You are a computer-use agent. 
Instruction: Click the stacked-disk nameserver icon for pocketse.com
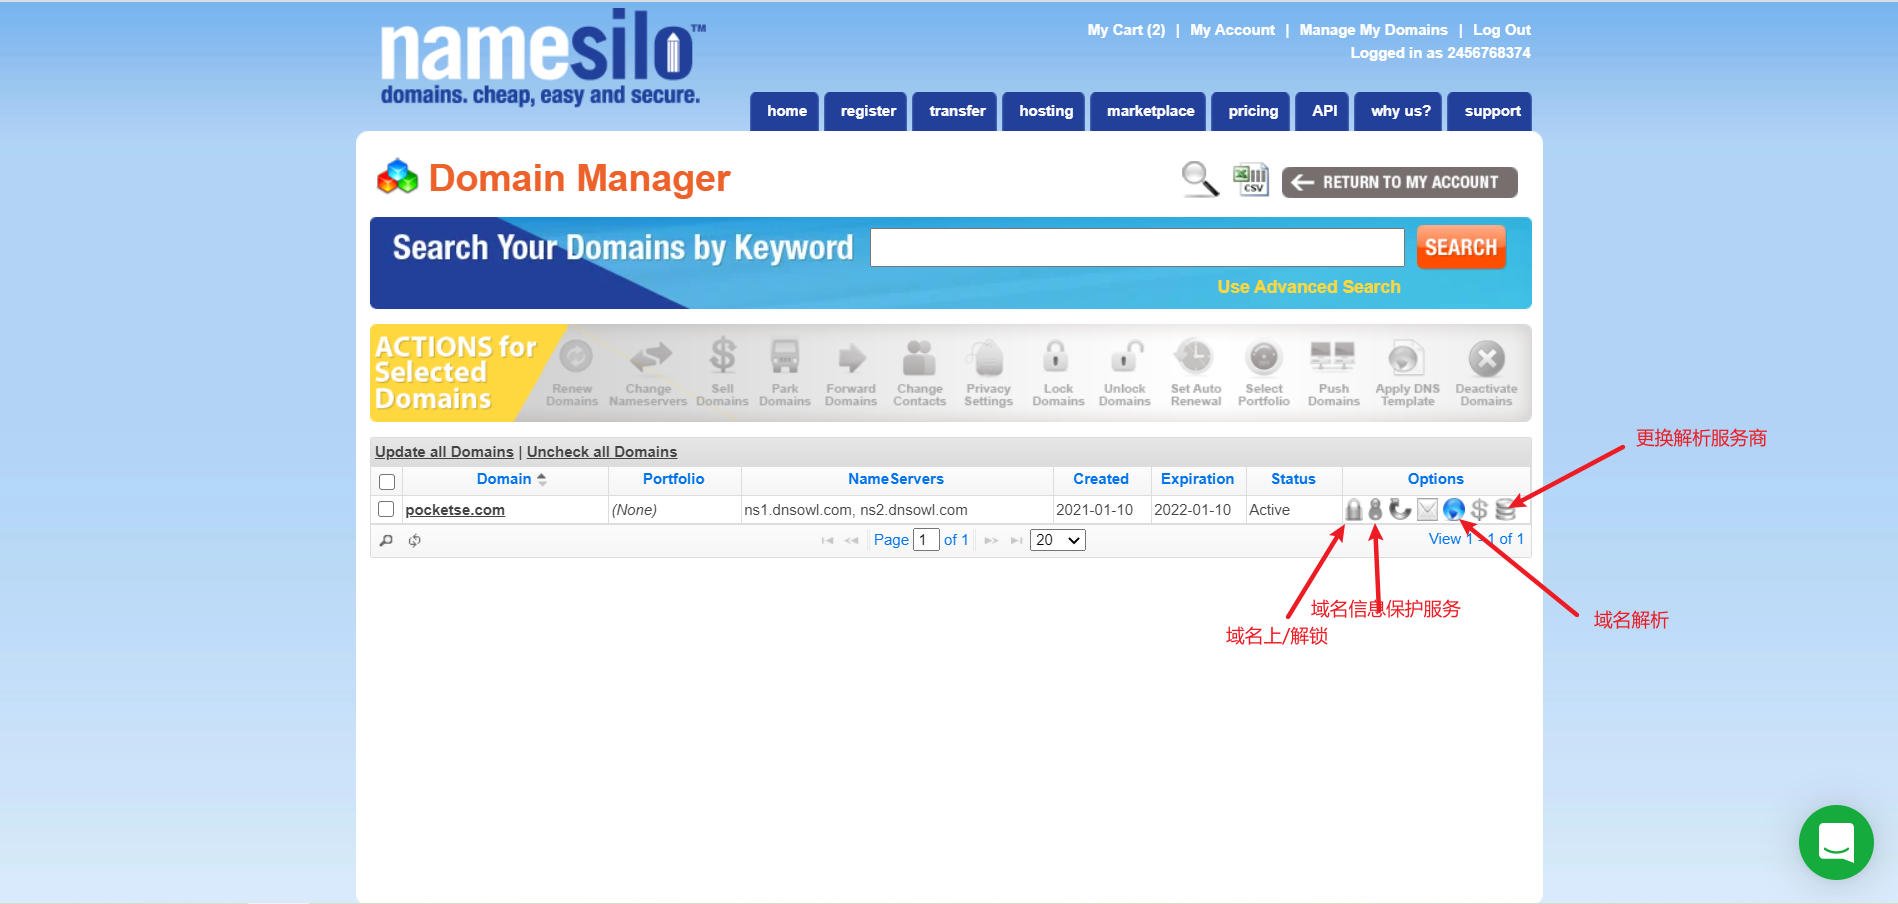(x=1505, y=510)
